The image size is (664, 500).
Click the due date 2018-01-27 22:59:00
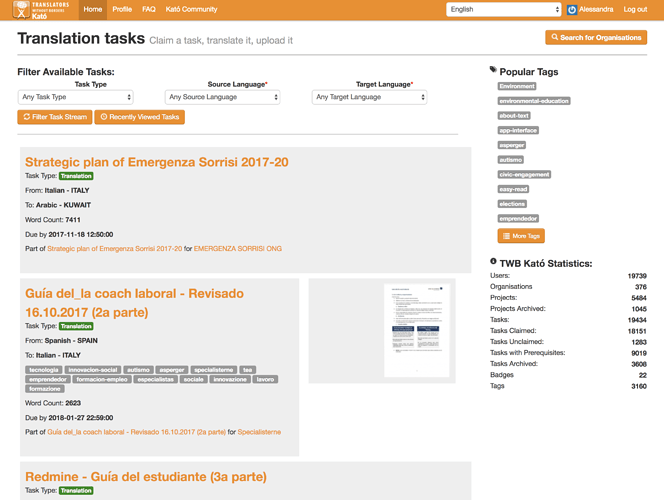(x=80, y=417)
